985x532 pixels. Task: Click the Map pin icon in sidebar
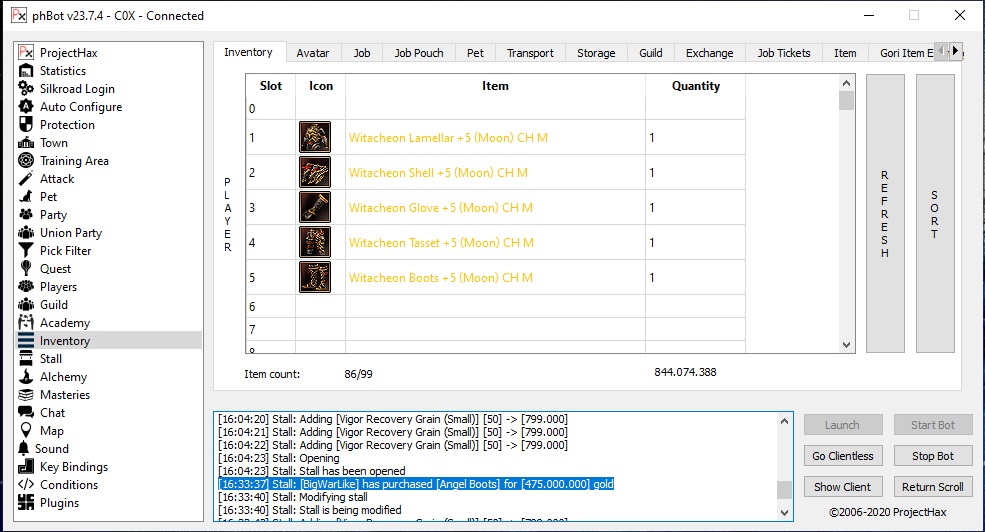[26, 431]
